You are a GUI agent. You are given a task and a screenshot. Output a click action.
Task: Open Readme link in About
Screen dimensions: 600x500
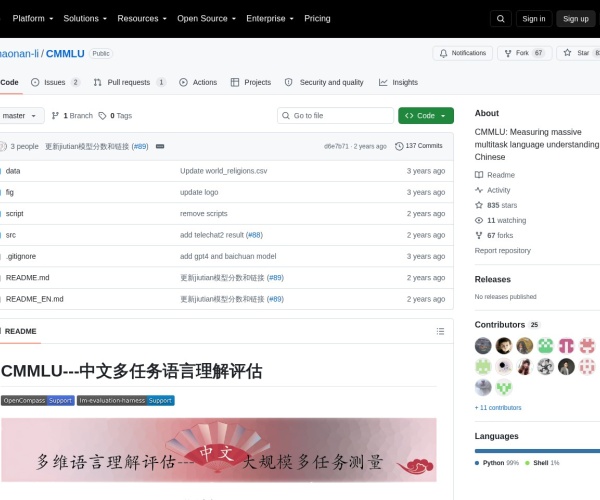495,175
